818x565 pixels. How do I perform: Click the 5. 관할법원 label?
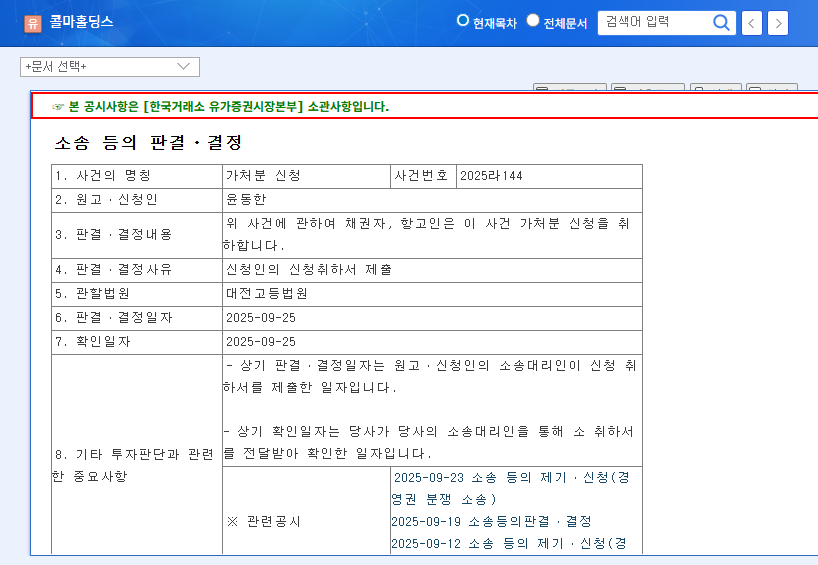(x=92, y=294)
